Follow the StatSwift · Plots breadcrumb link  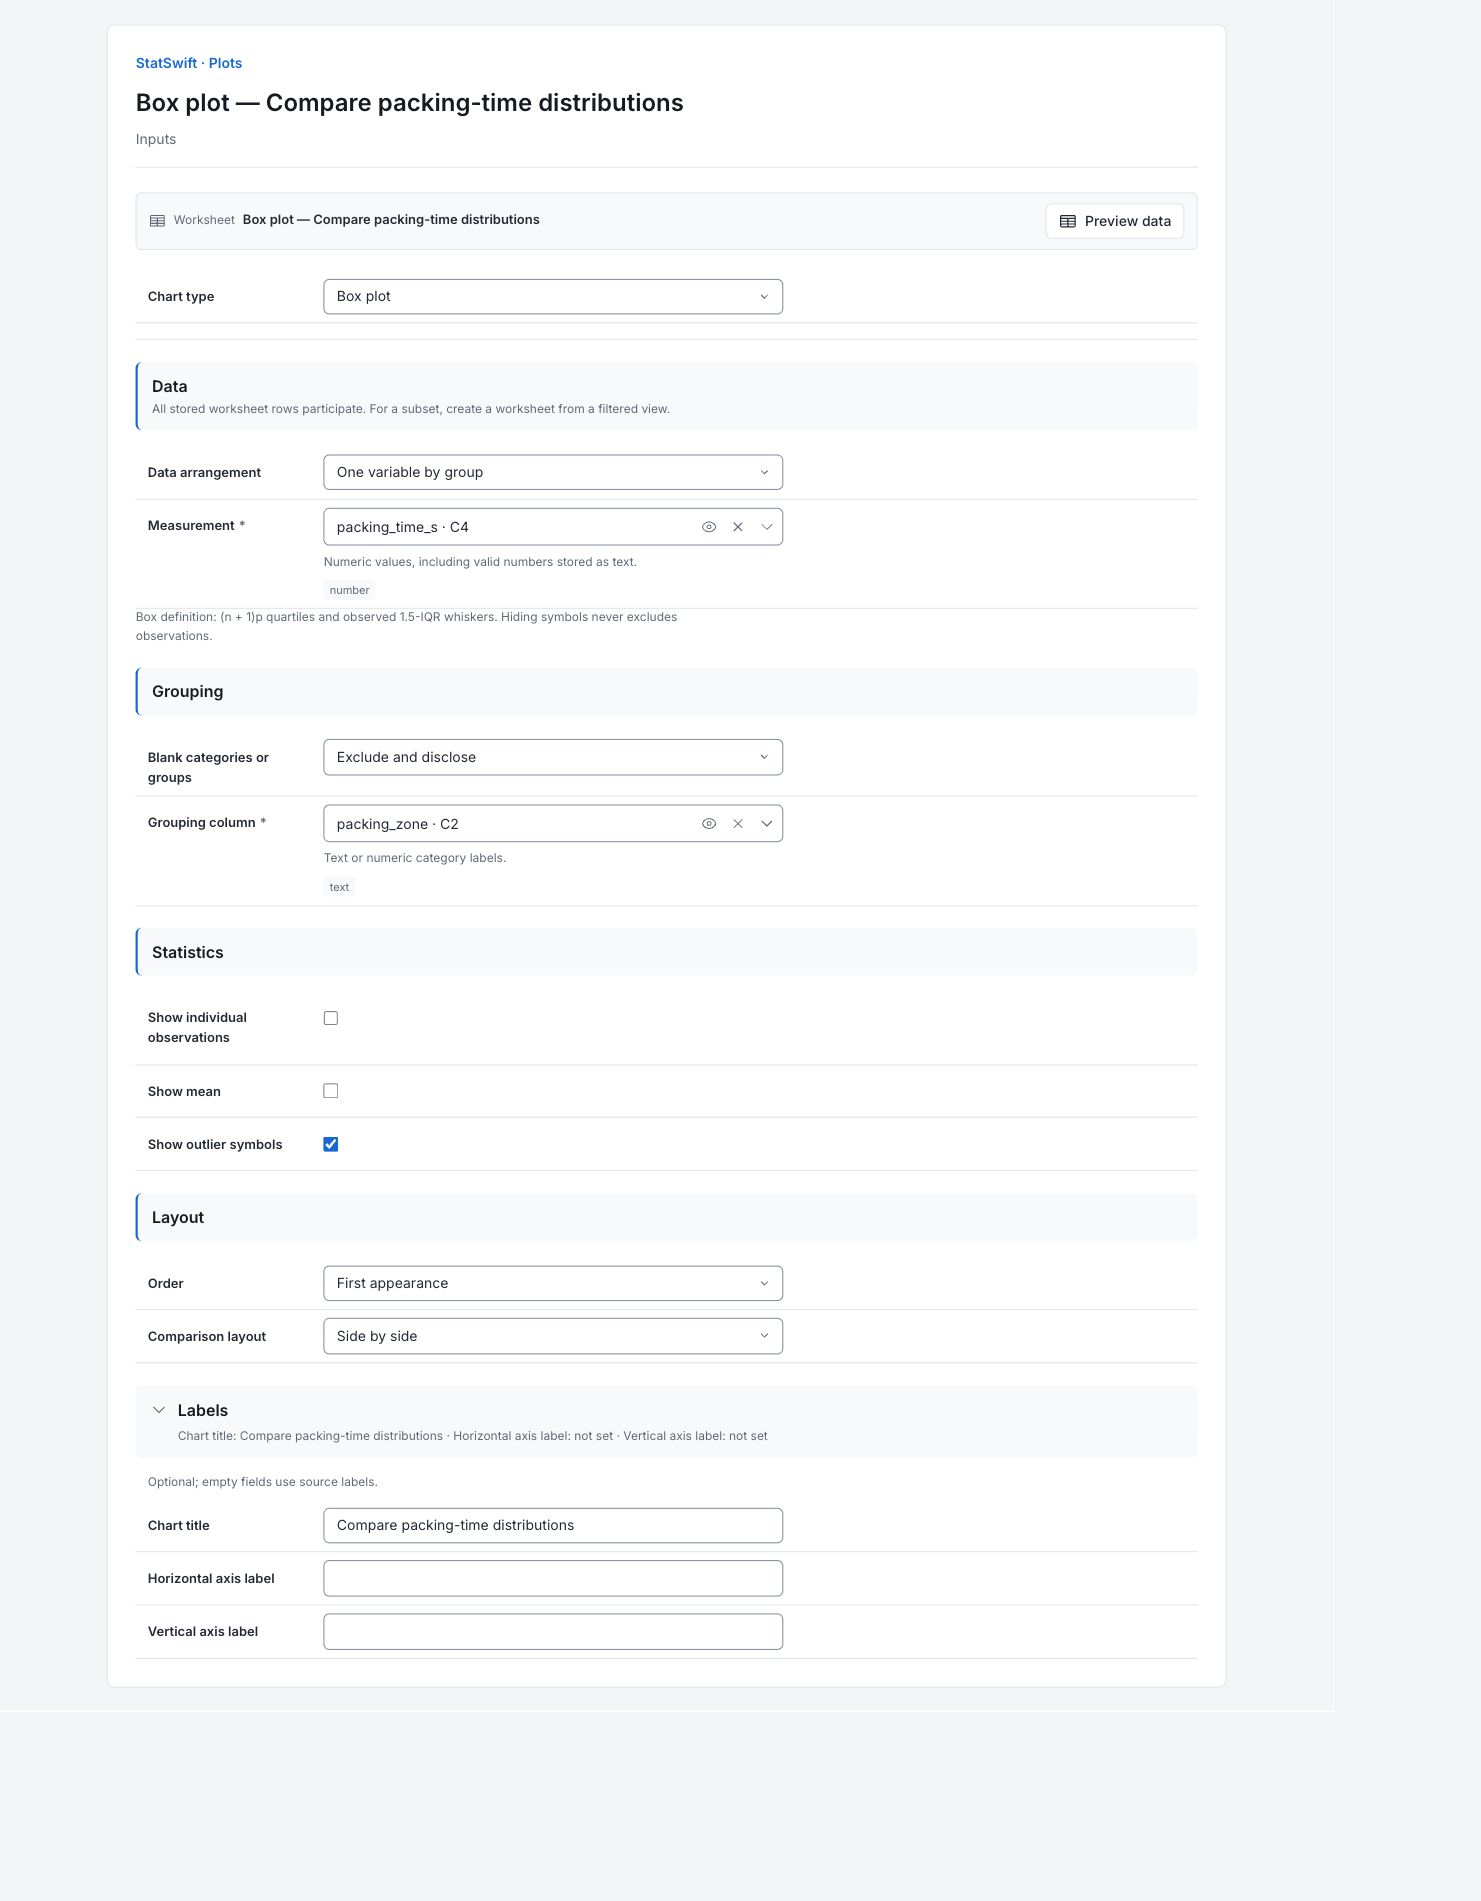click(189, 63)
